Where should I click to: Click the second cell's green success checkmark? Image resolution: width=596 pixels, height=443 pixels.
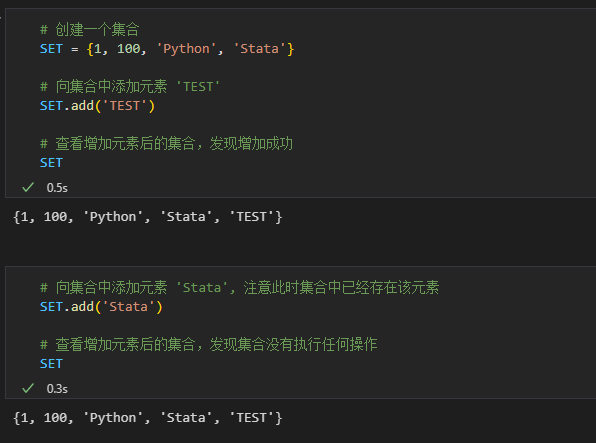coord(28,388)
